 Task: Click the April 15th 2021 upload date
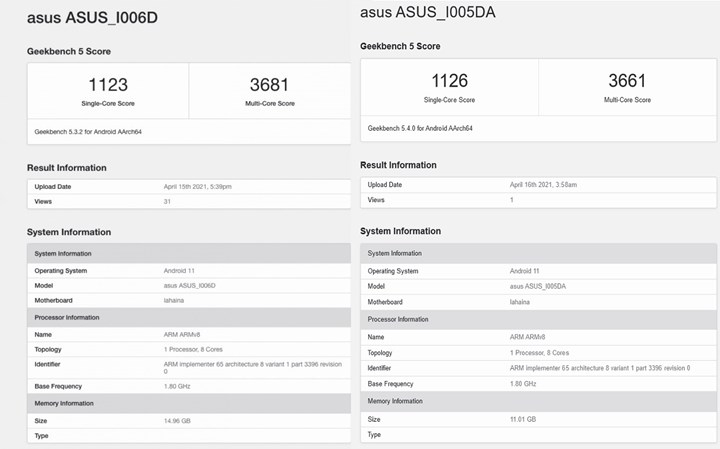(x=199, y=187)
